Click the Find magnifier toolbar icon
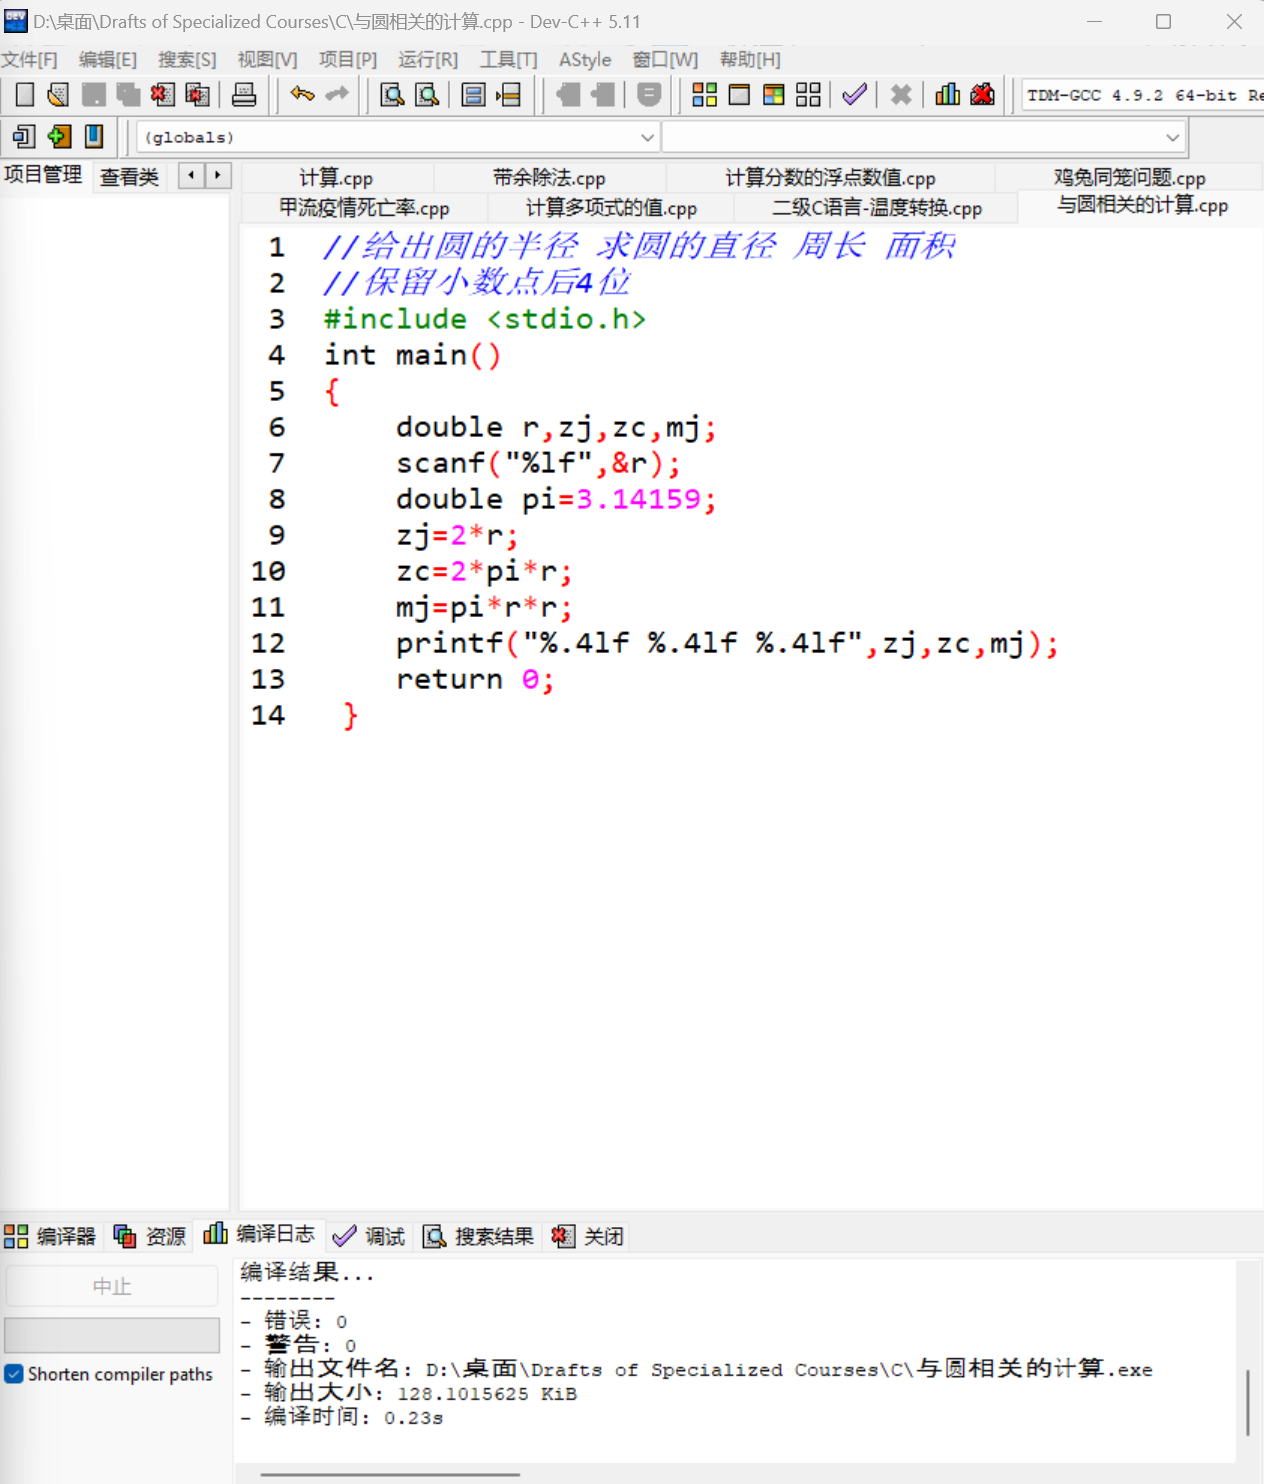 (x=392, y=95)
